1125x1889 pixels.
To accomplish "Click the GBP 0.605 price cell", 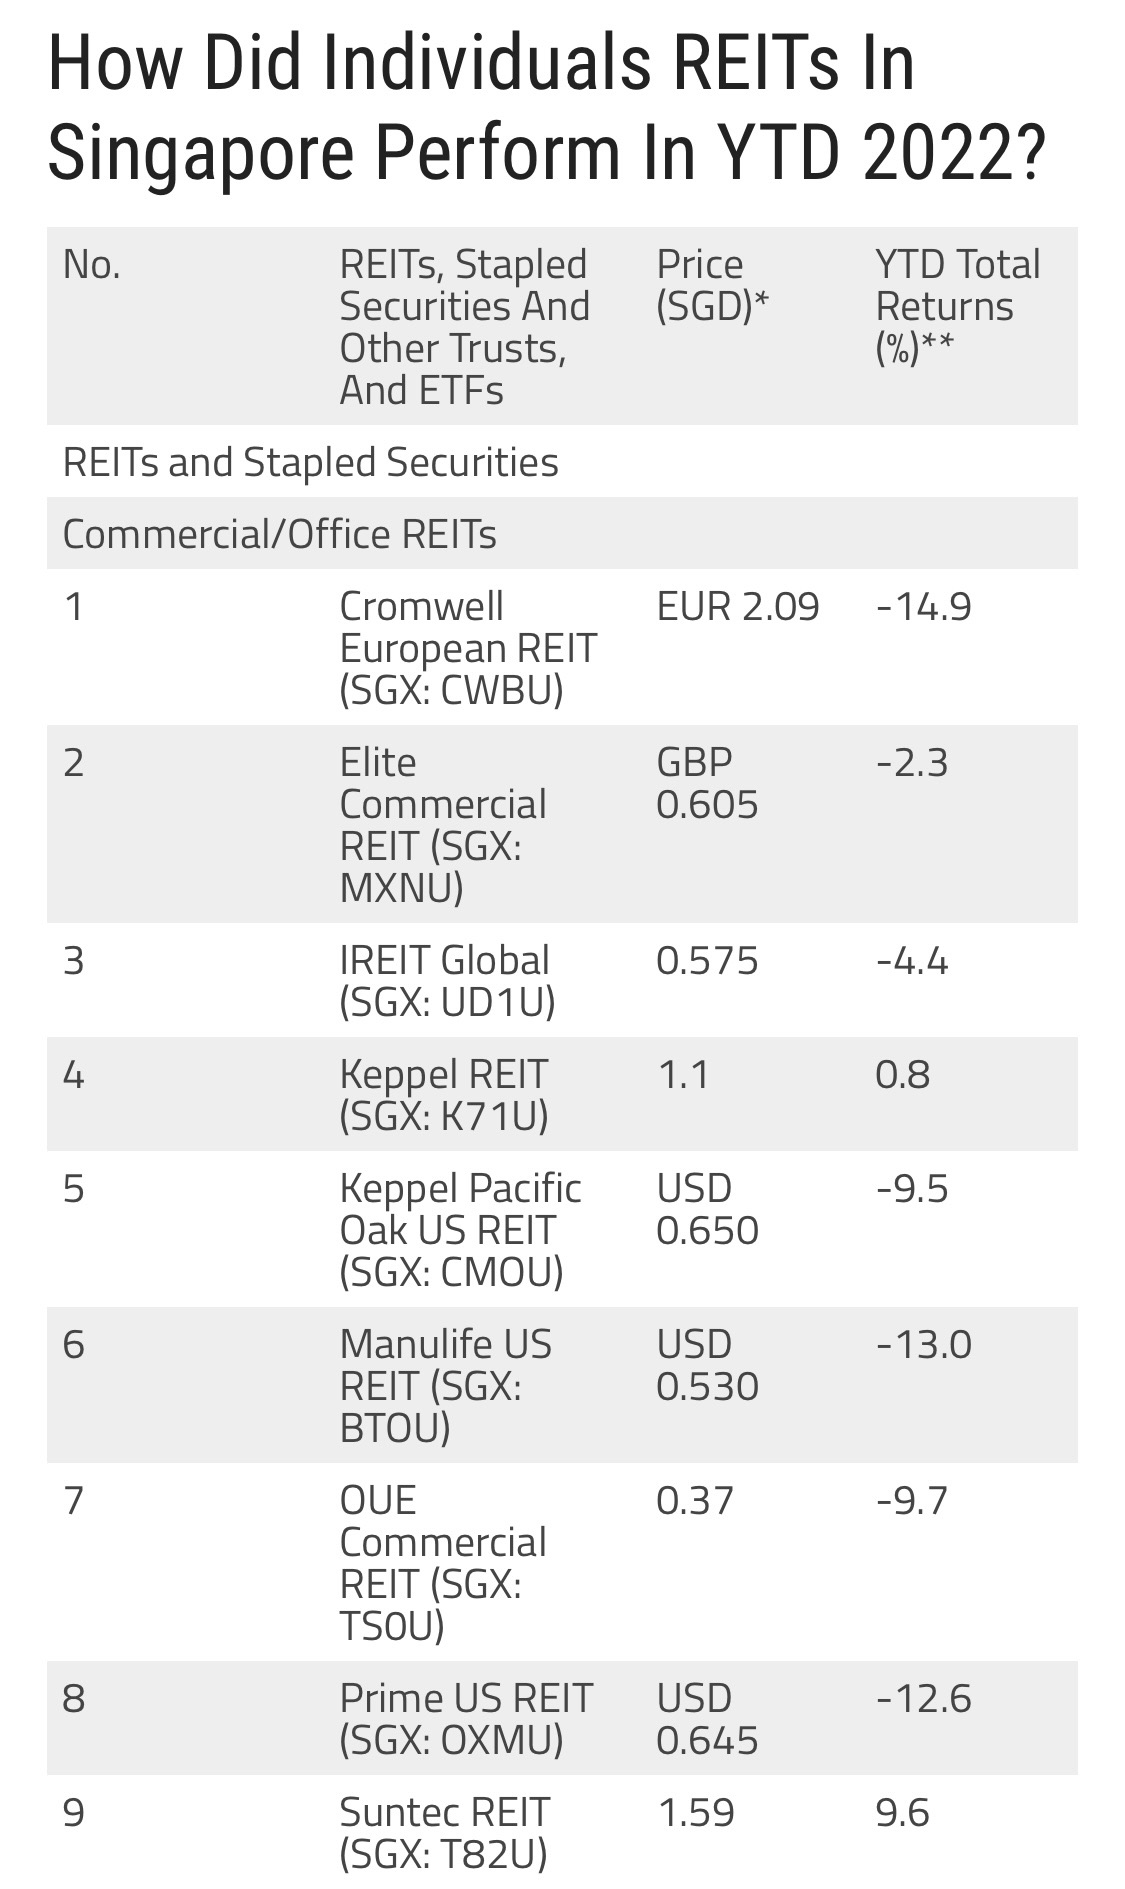I will click(707, 784).
